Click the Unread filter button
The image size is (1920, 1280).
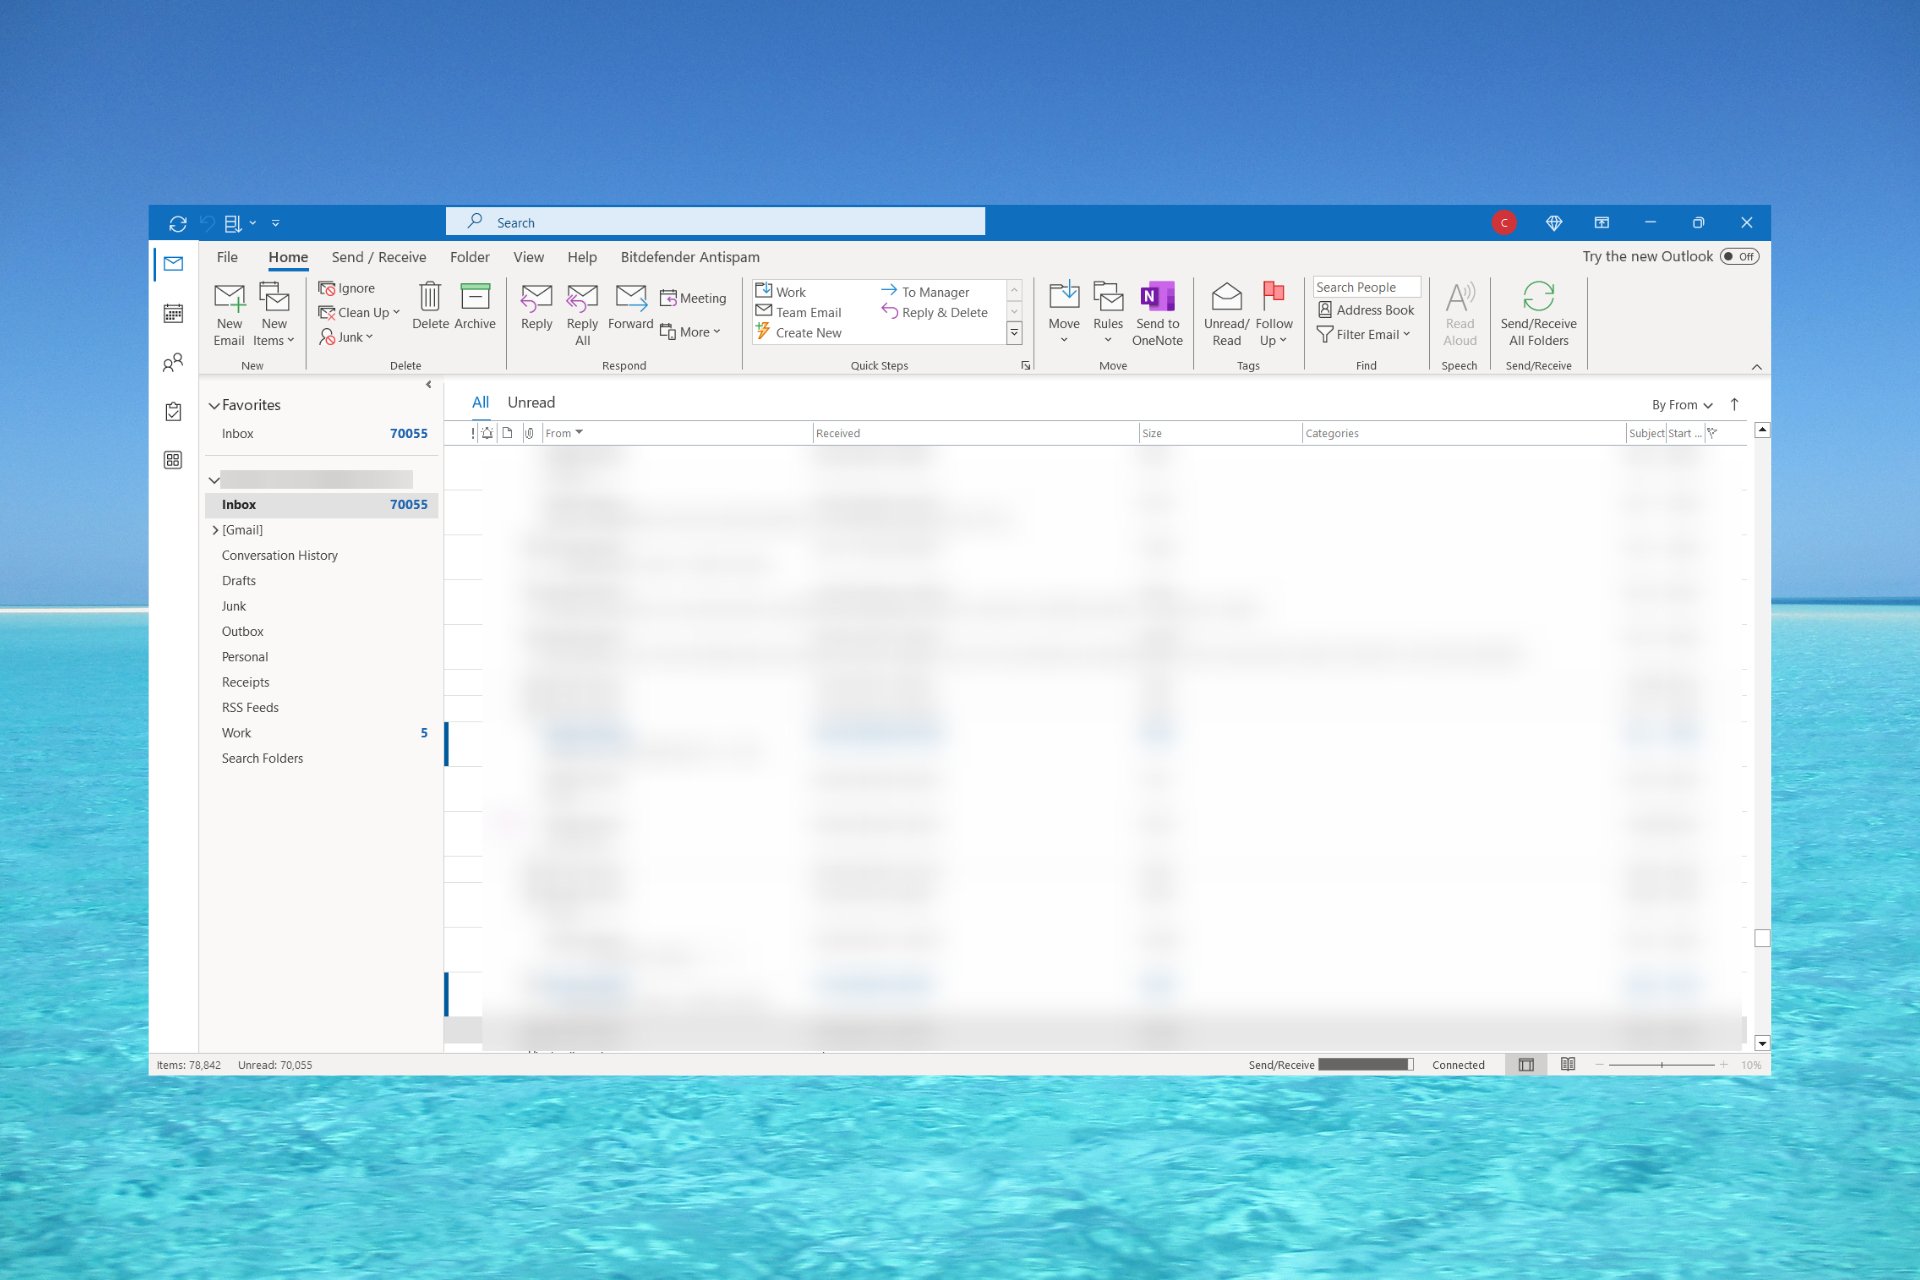529,401
